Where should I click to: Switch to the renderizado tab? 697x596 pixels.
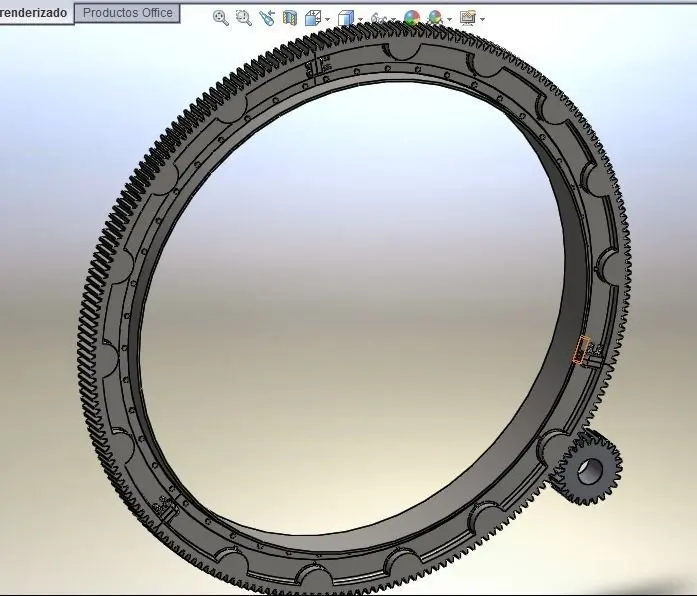[35, 12]
